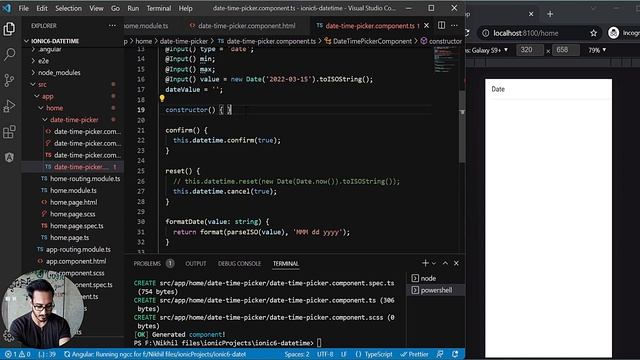Viewport: 640px width, 360px height.
Task: Open a new browser tab with plus
Action: (550, 14)
